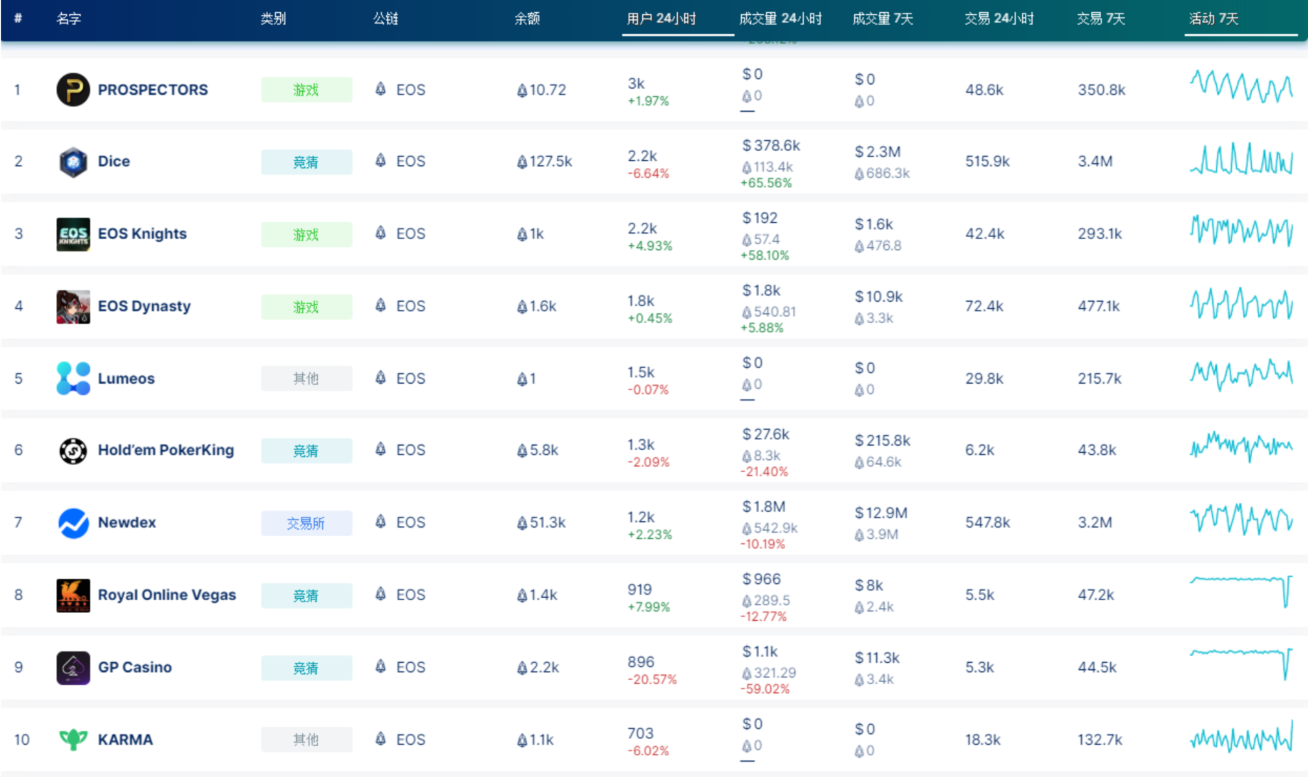Image resolution: width=1308 pixels, height=777 pixels.
Task: Open the EOS Knights name link
Action: click(142, 234)
